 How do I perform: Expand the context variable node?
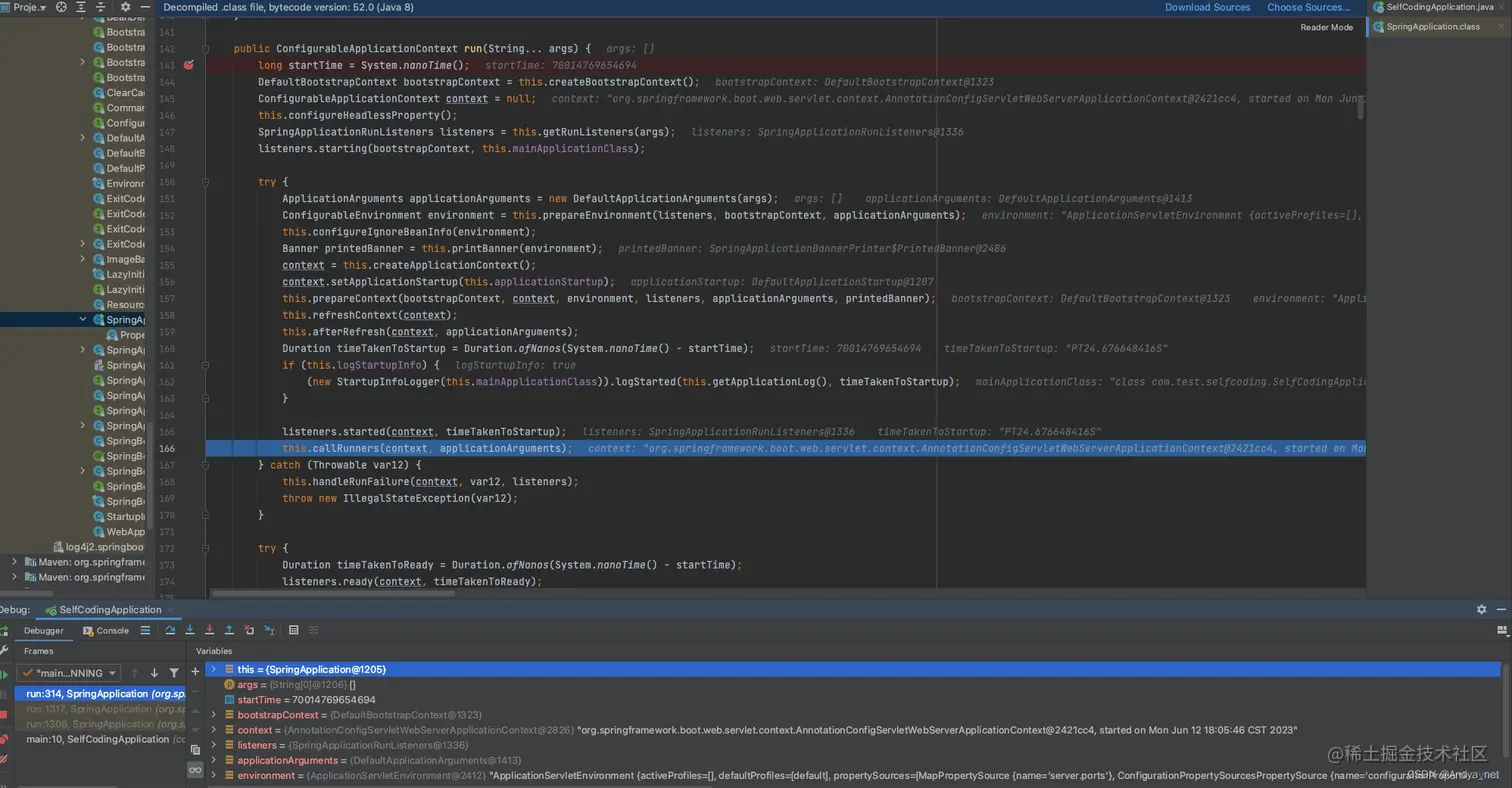[x=213, y=730]
